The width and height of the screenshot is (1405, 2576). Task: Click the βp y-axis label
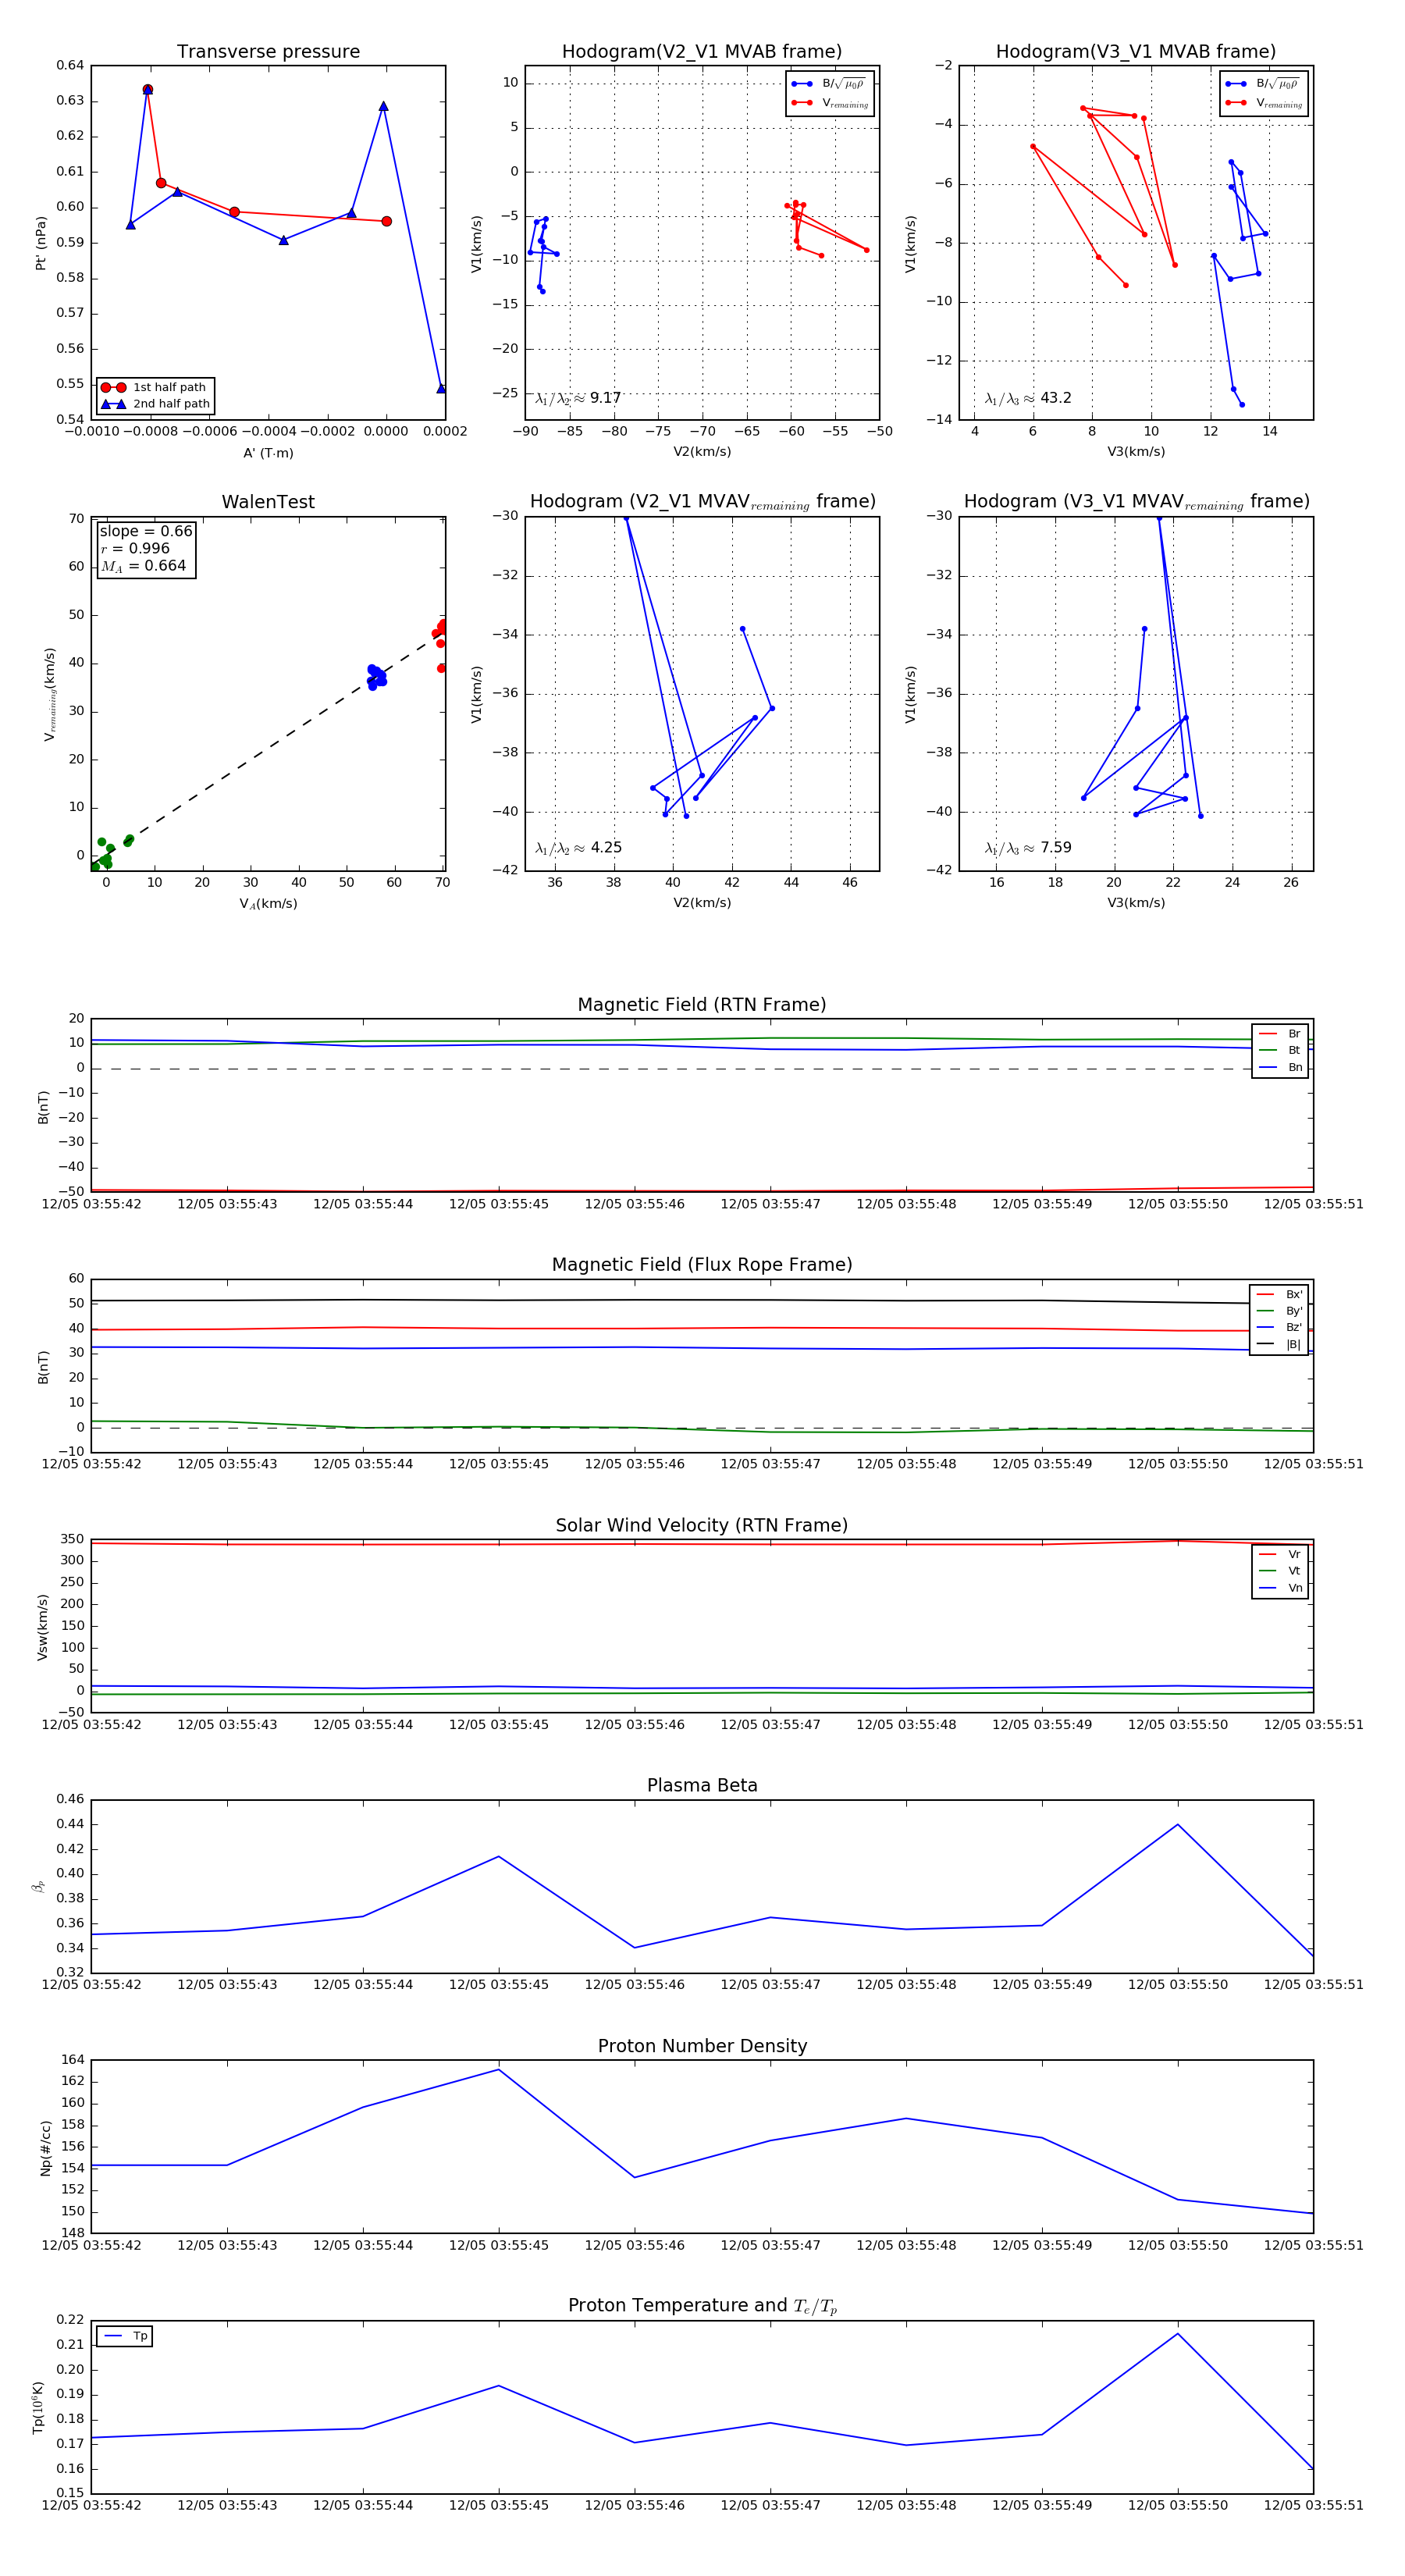[38, 1887]
